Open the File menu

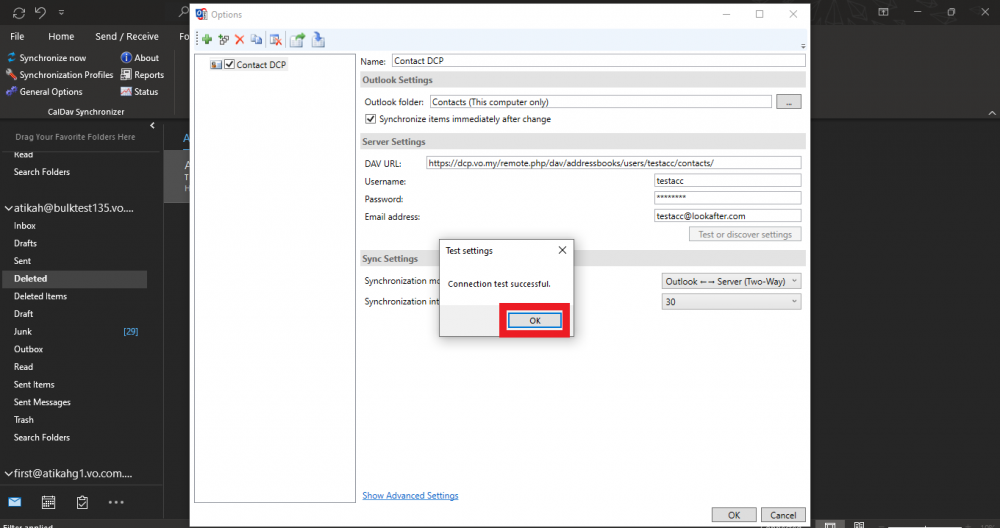pos(17,36)
